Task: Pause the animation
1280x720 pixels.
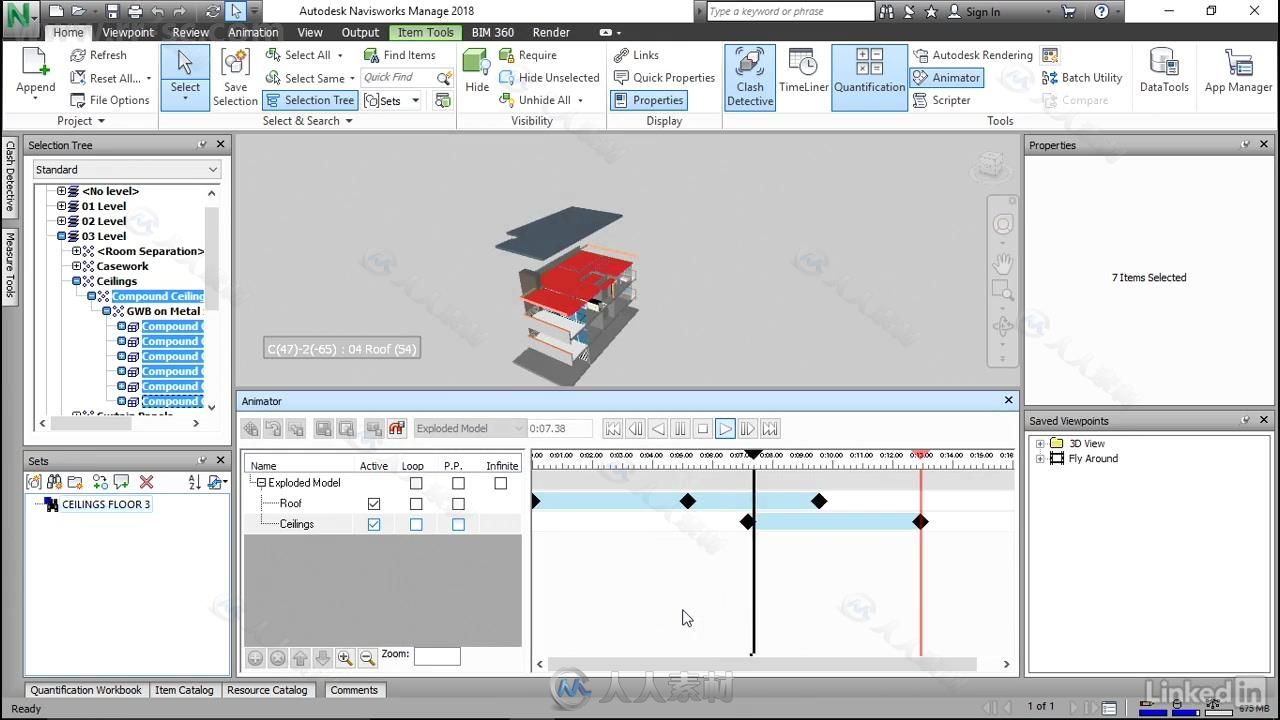Action: click(x=681, y=428)
